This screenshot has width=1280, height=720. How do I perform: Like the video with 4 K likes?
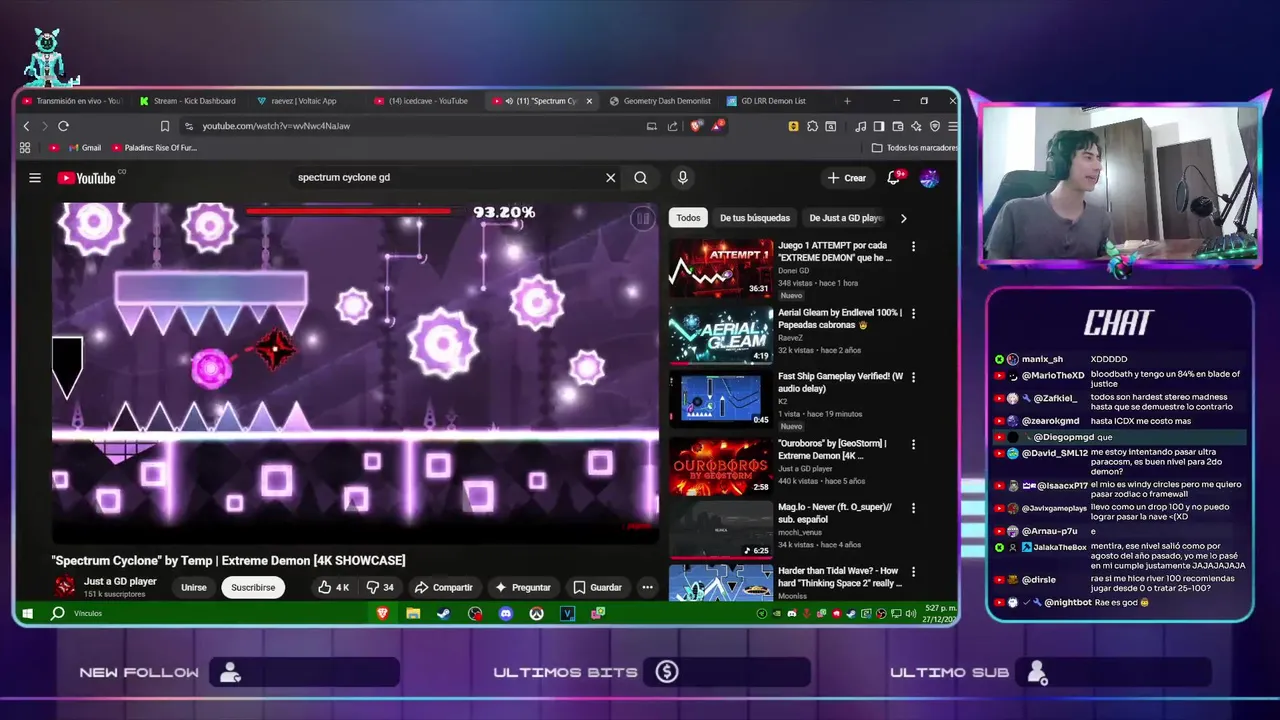[333, 587]
